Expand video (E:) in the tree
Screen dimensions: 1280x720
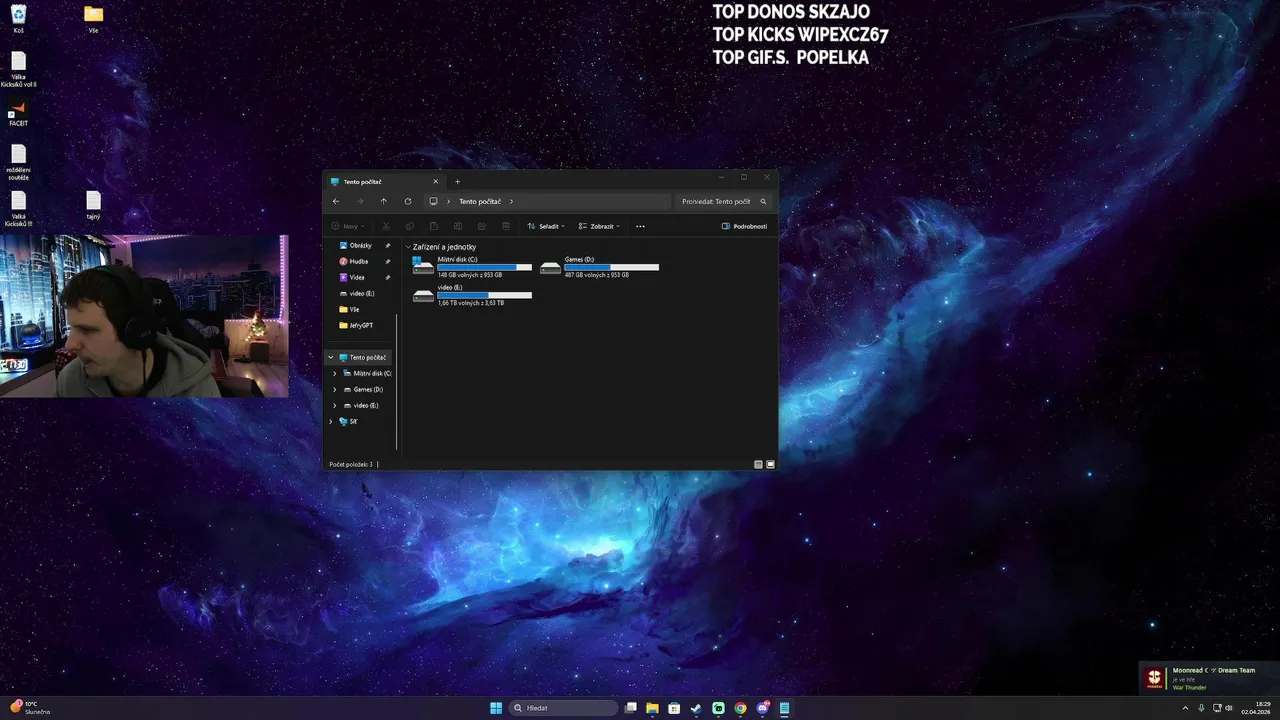[335, 405]
